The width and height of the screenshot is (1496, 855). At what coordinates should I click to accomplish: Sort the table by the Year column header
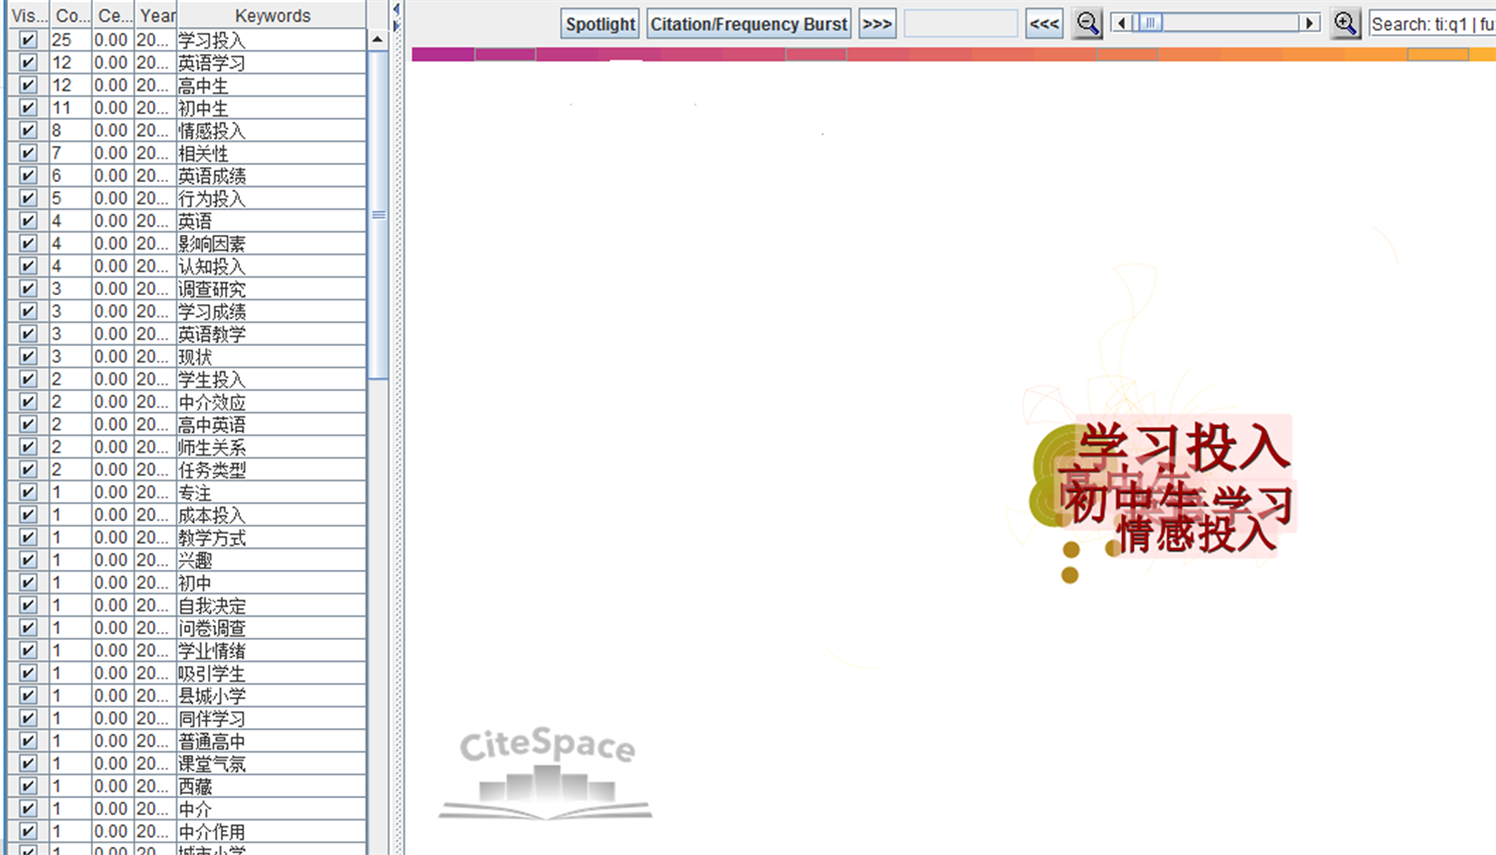click(x=156, y=15)
